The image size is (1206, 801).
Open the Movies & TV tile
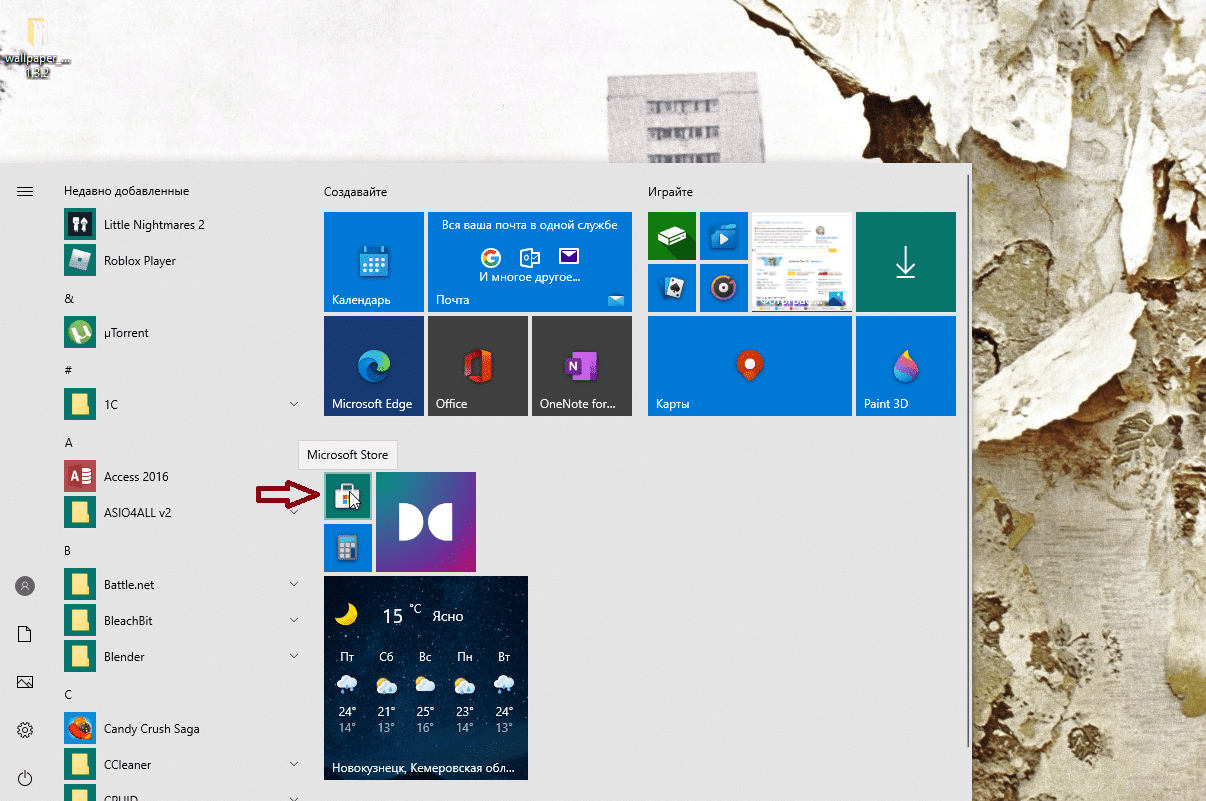click(x=724, y=236)
